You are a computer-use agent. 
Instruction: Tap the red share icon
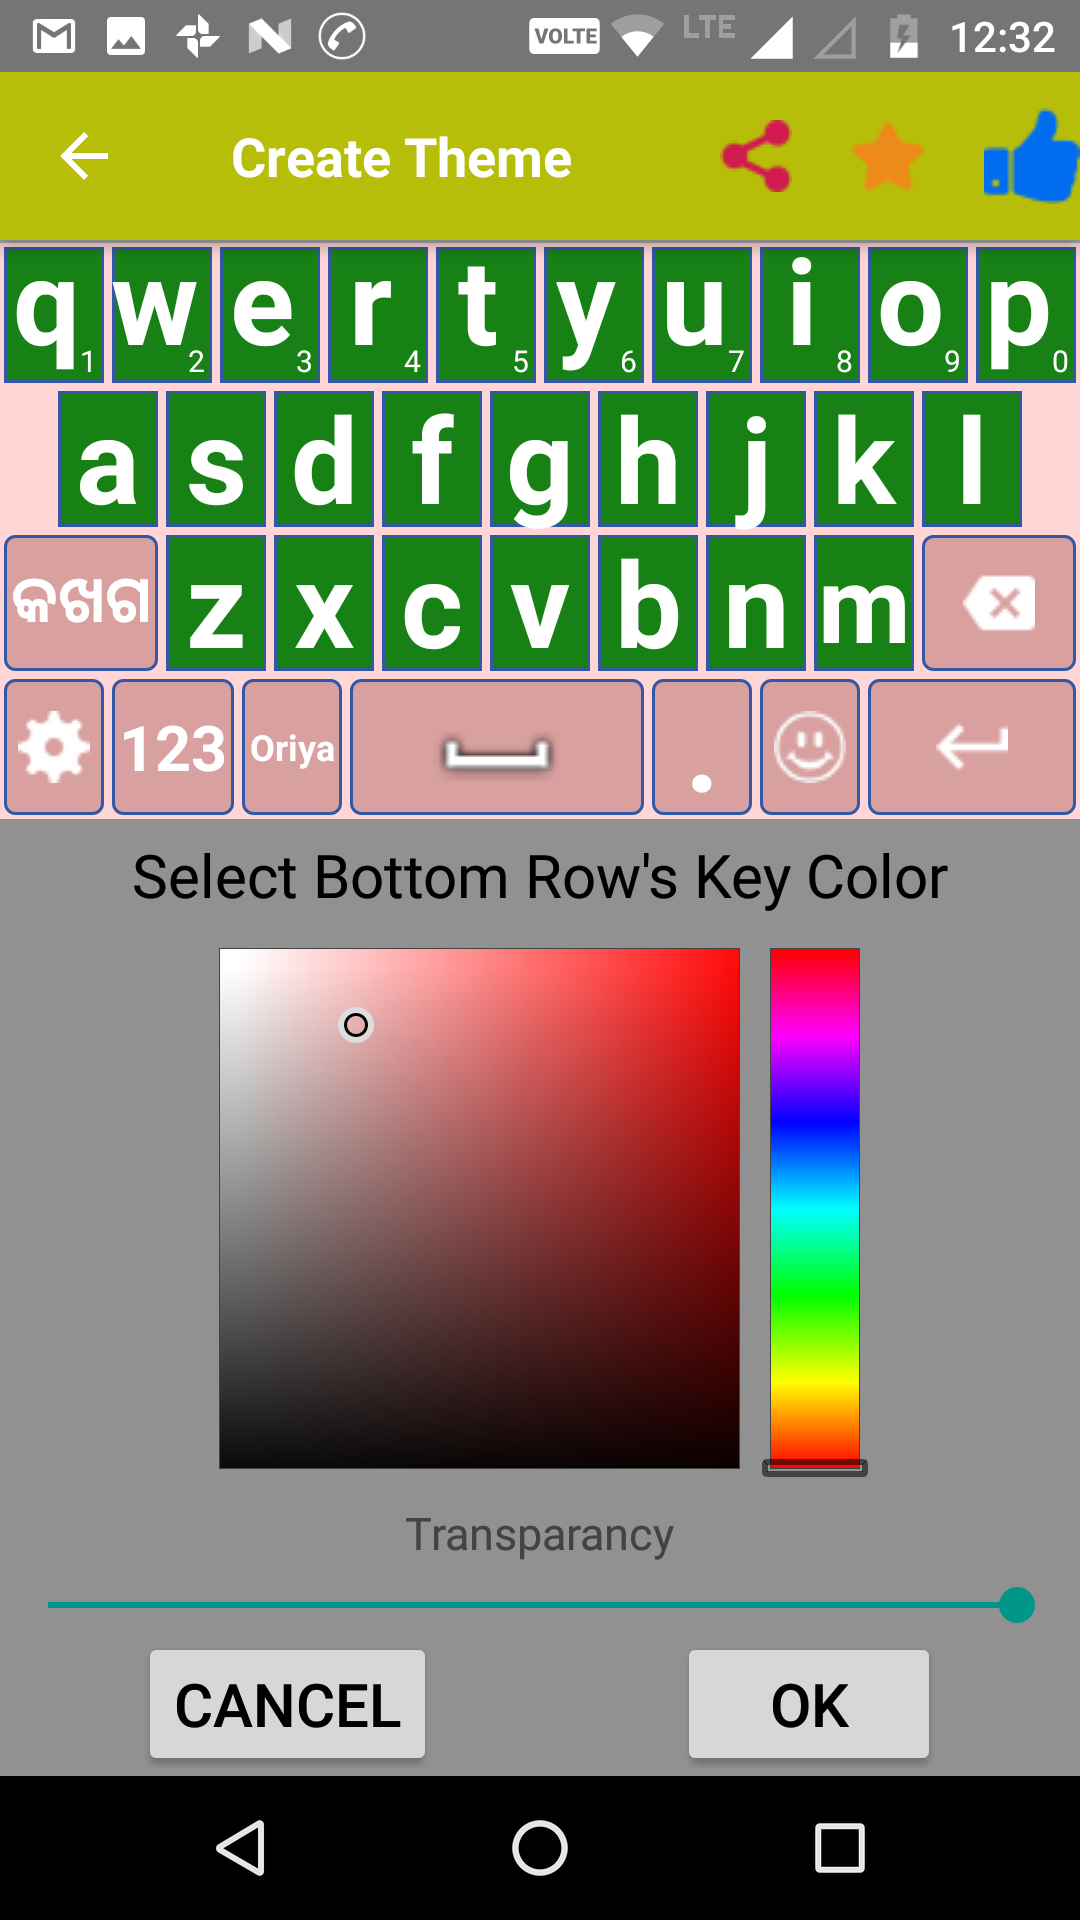coord(757,156)
